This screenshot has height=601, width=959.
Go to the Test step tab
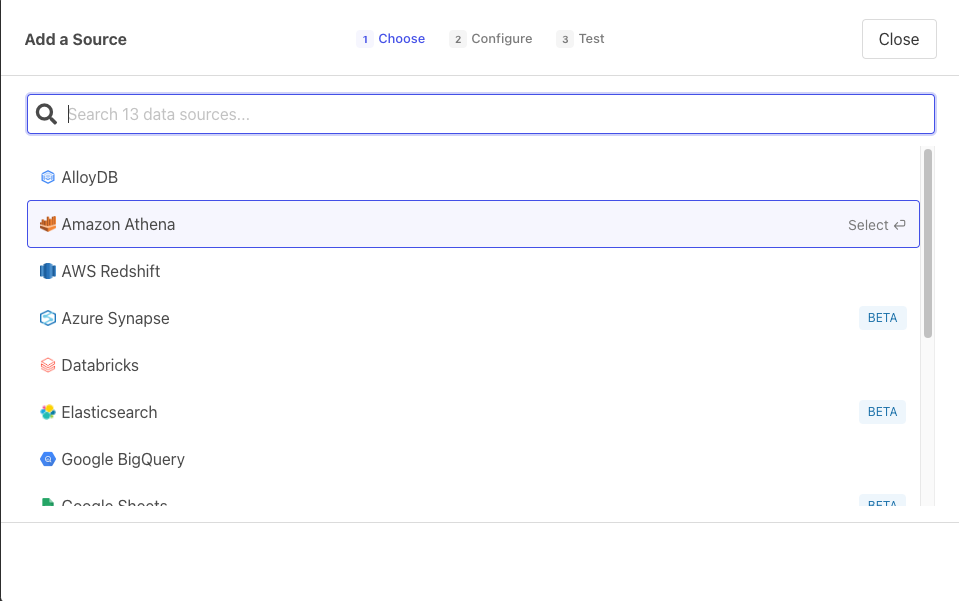(x=581, y=39)
